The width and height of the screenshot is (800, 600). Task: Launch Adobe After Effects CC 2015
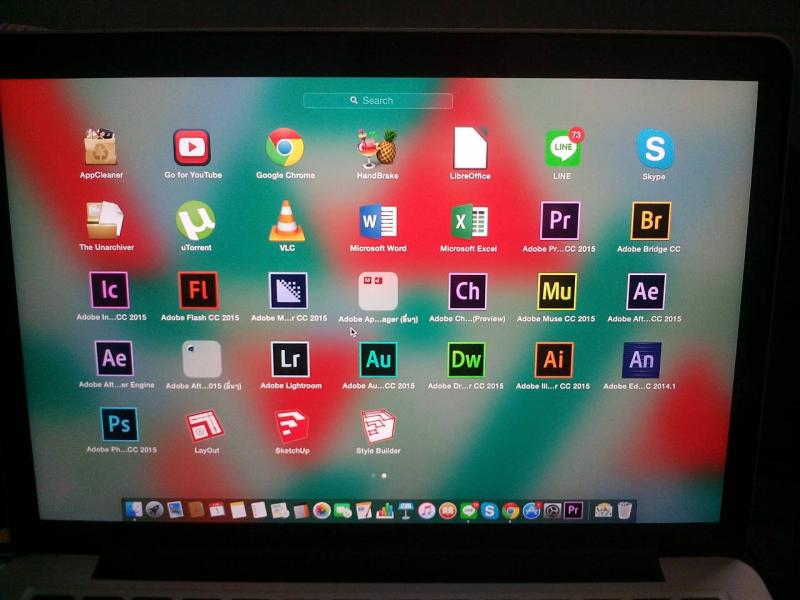[x=646, y=291]
